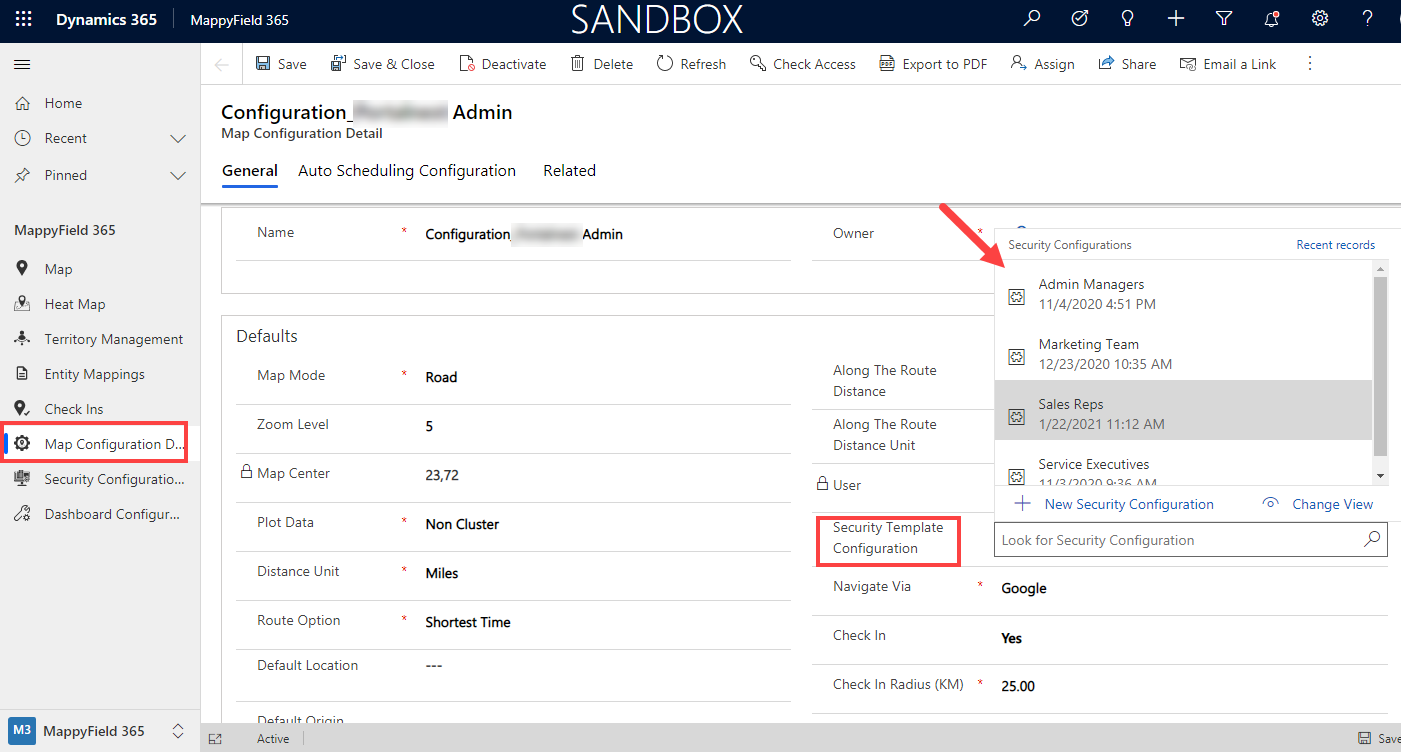Screen dimensions: 1401x752
Task: Click the lookup search magnifier icon
Action: tap(1372, 539)
